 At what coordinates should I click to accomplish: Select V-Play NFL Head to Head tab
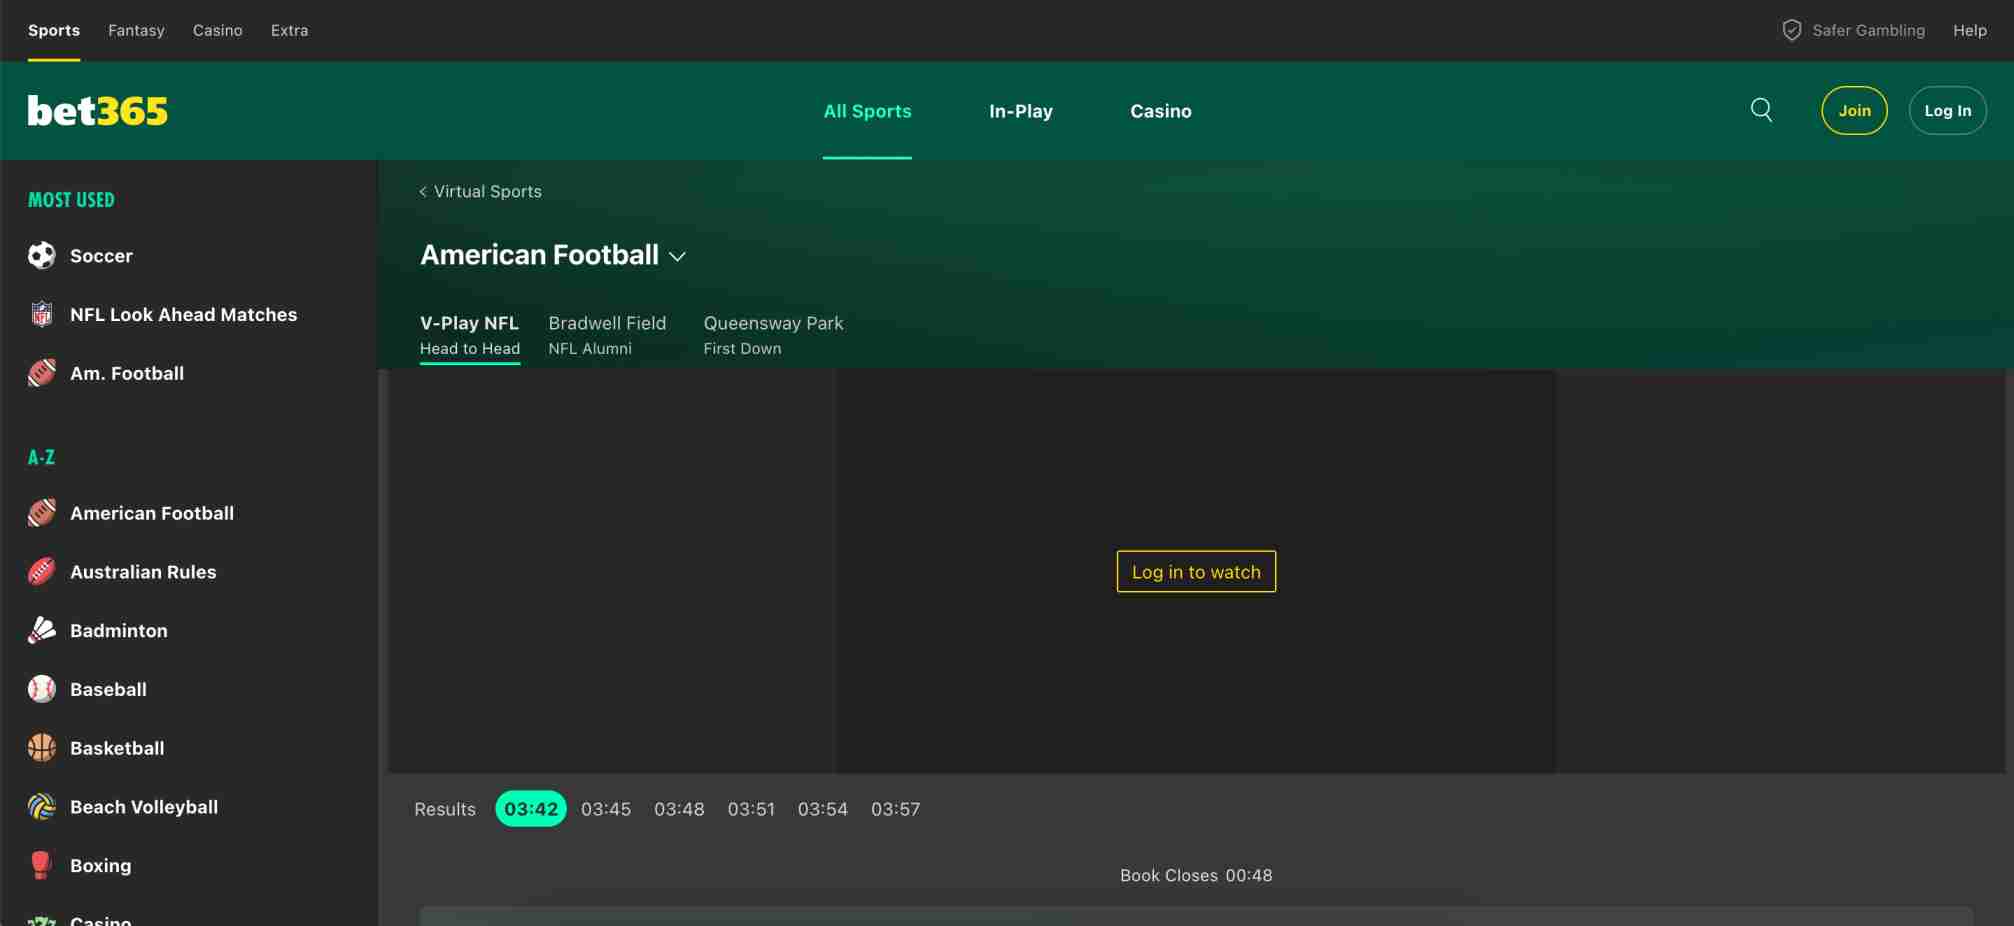tap(470, 335)
